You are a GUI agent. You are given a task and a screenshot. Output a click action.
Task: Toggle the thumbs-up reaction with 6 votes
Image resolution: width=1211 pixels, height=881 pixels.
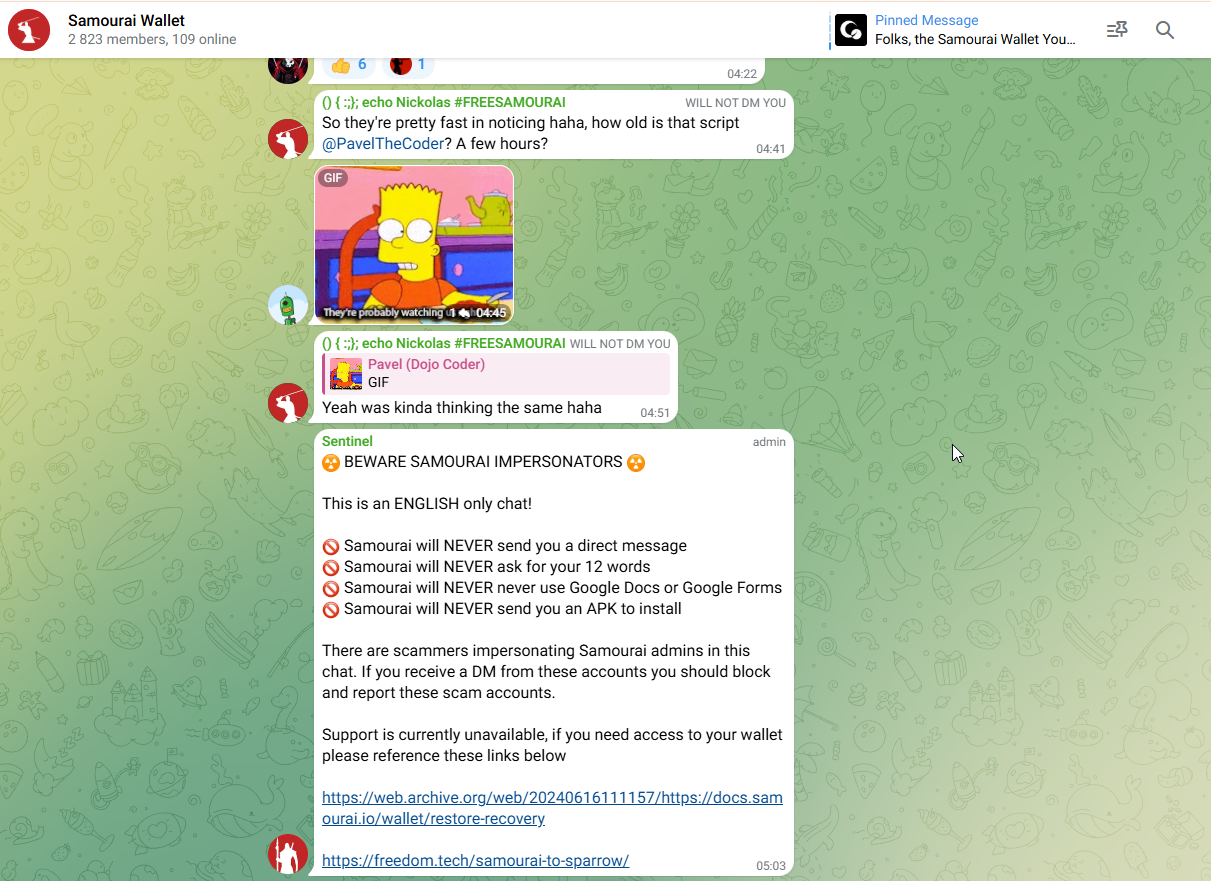coord(349,65)
